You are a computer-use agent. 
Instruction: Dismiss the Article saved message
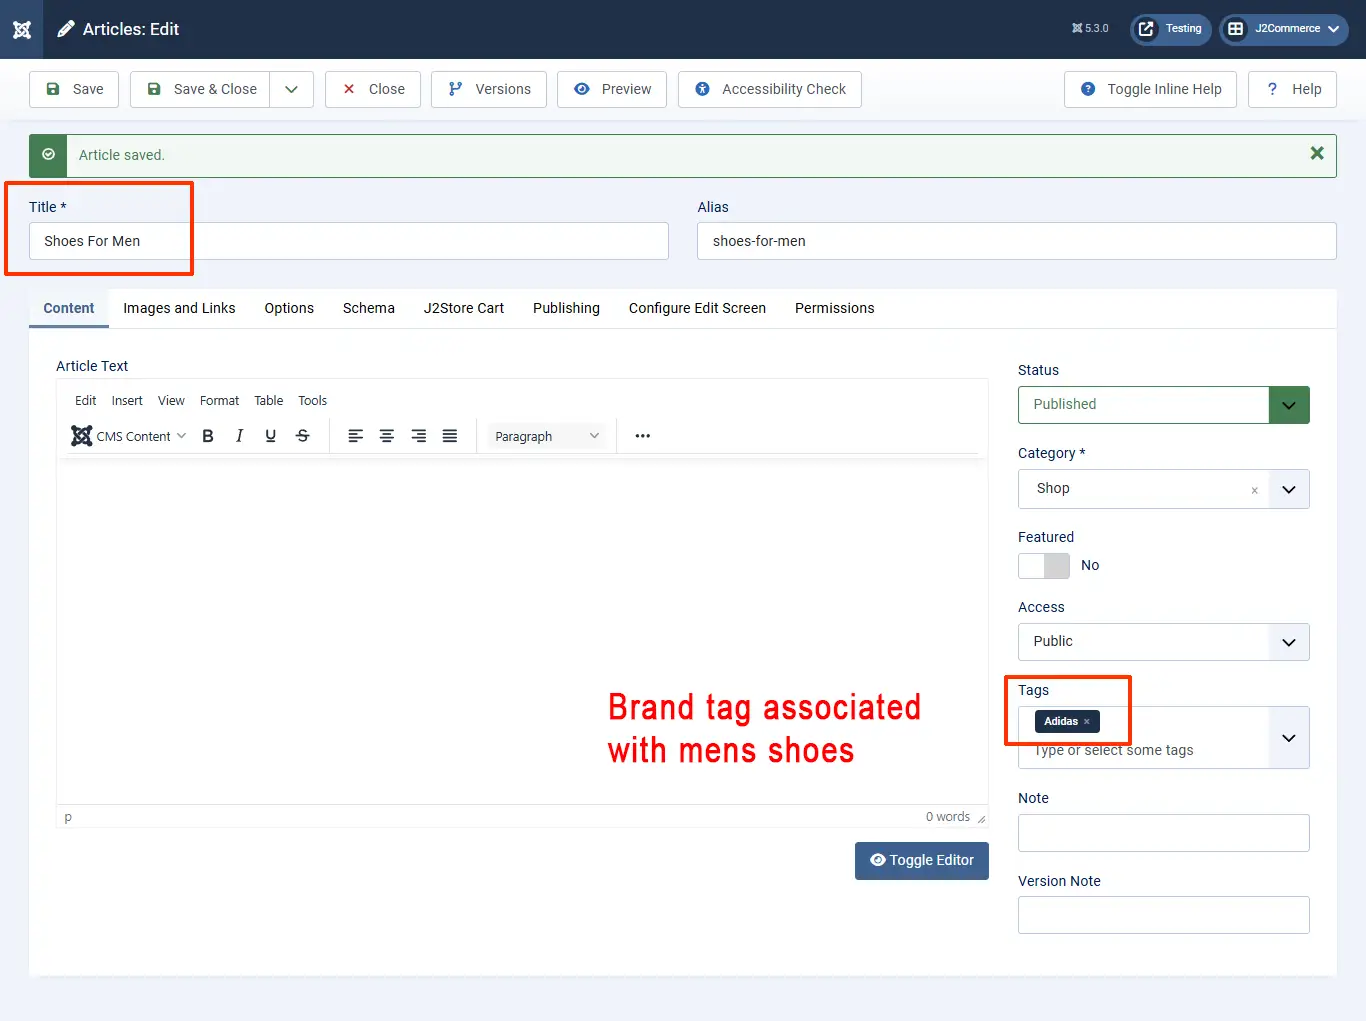tap(1317, 153)
